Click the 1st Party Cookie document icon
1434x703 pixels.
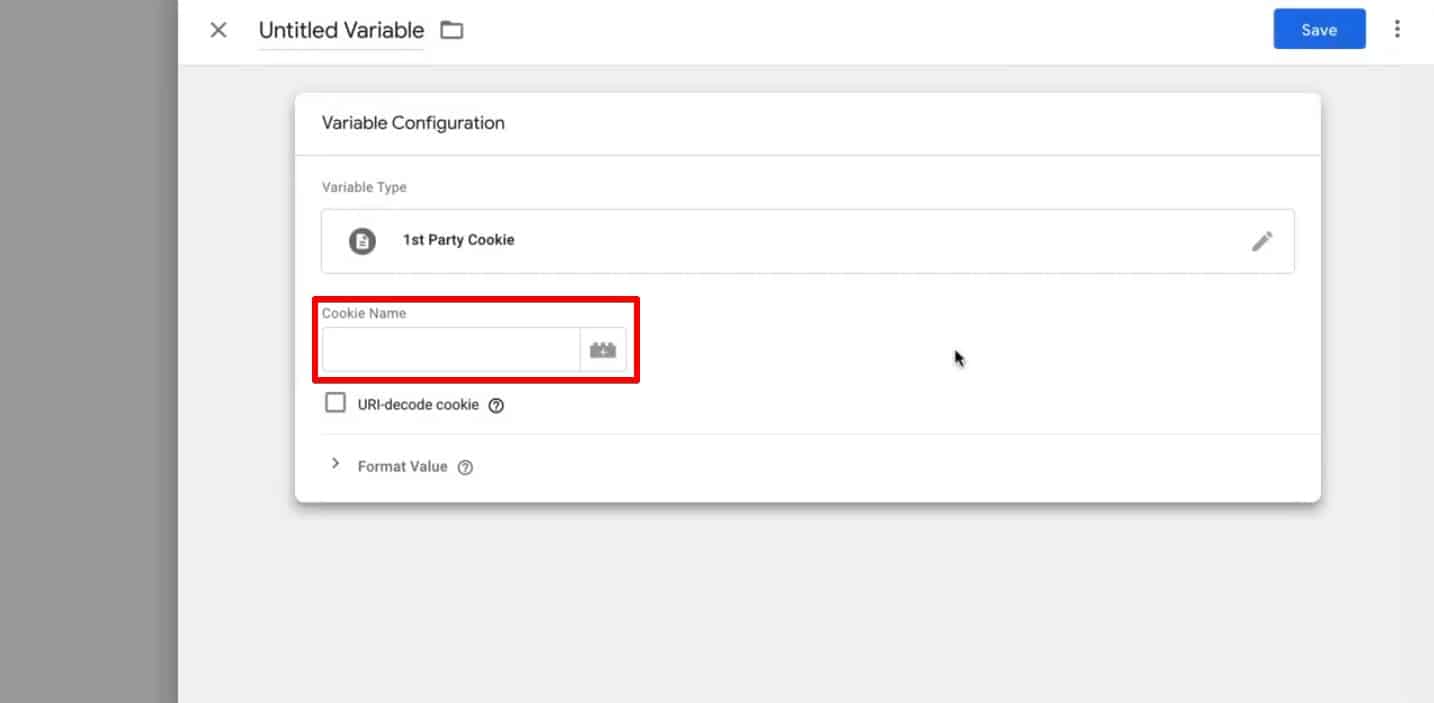click(x=361, y=241)
